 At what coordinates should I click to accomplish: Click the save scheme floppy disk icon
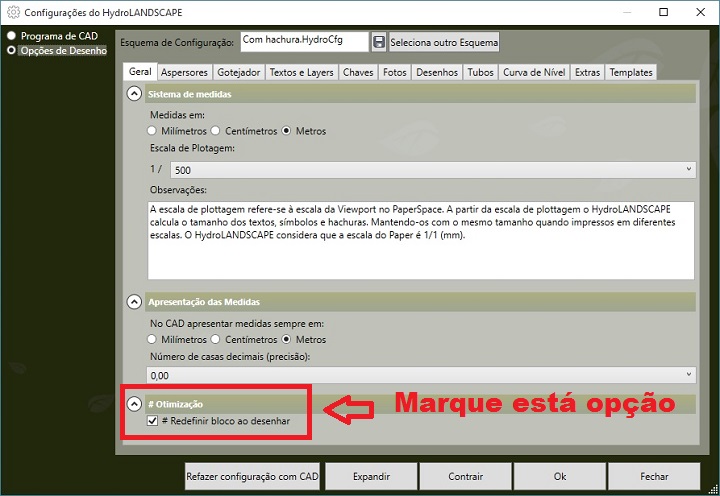pos(379,42)
